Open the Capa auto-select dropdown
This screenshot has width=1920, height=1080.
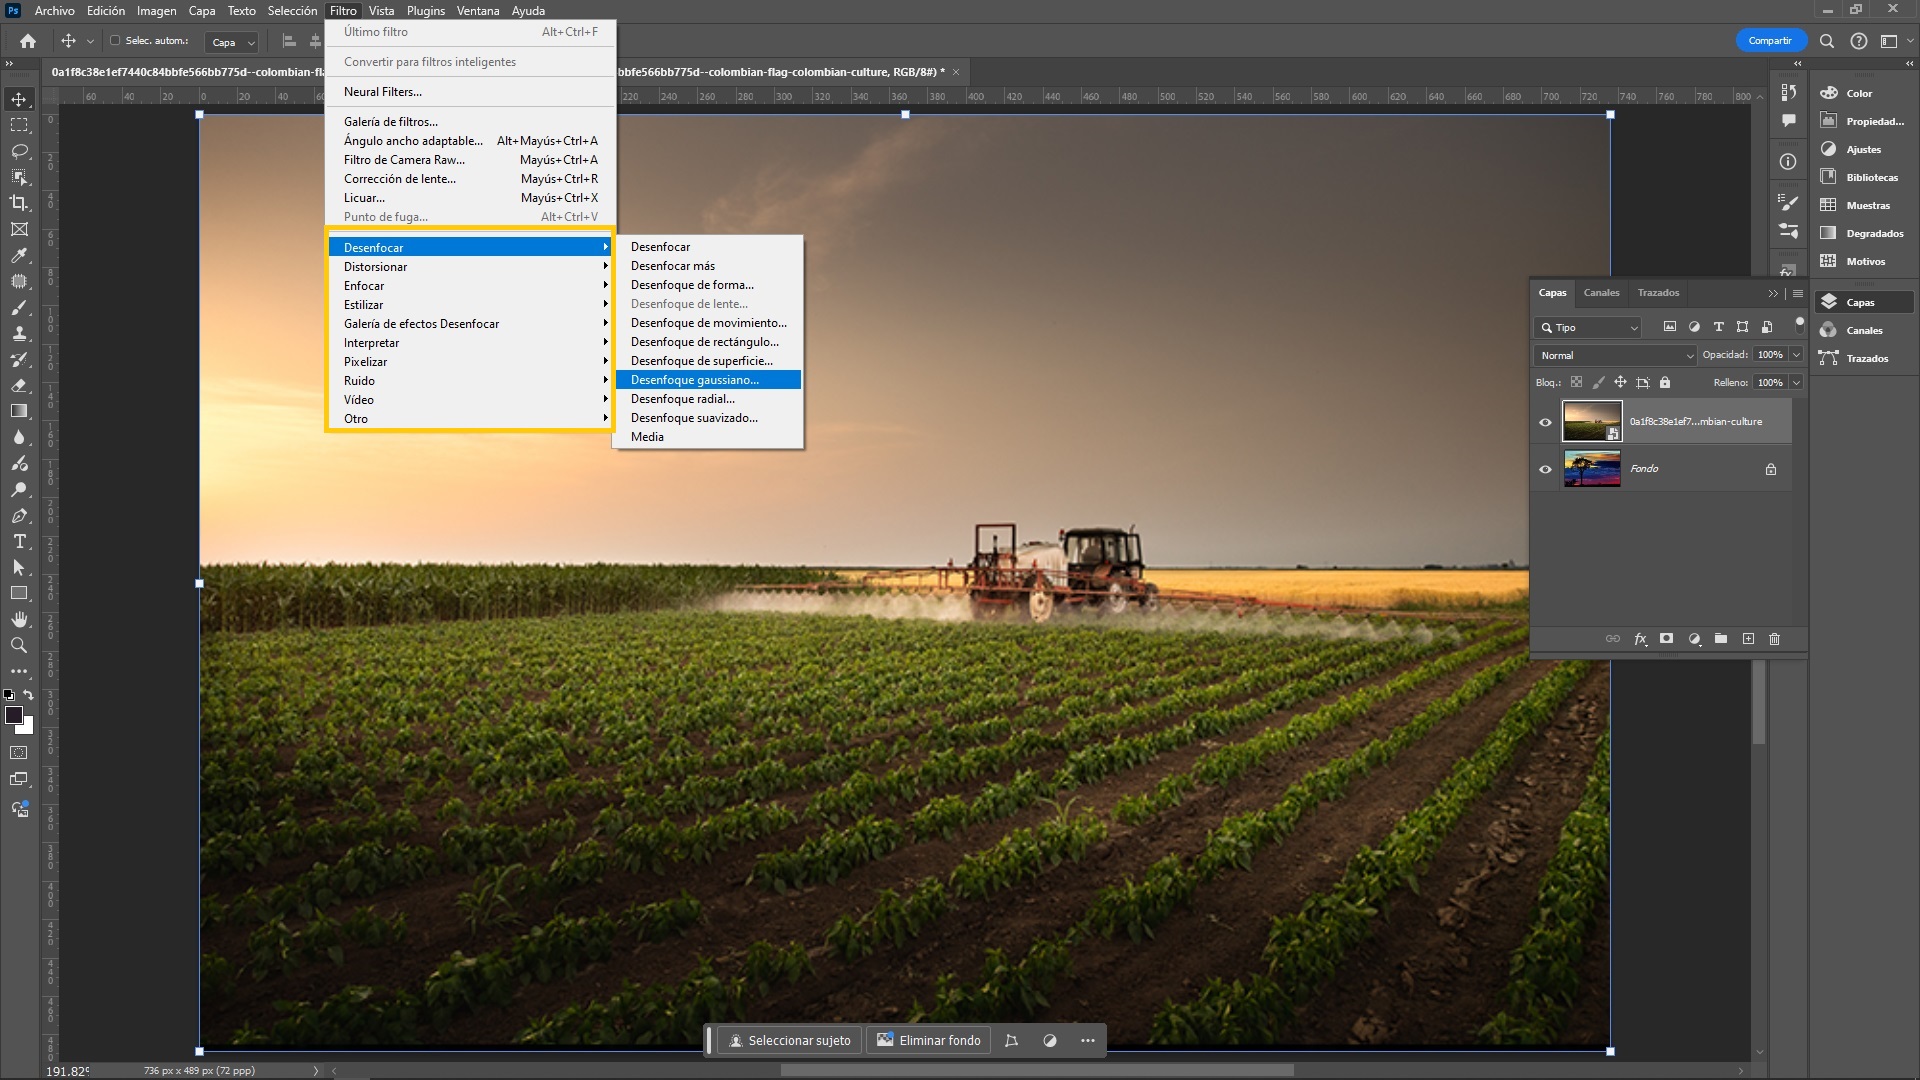point(233,42)
